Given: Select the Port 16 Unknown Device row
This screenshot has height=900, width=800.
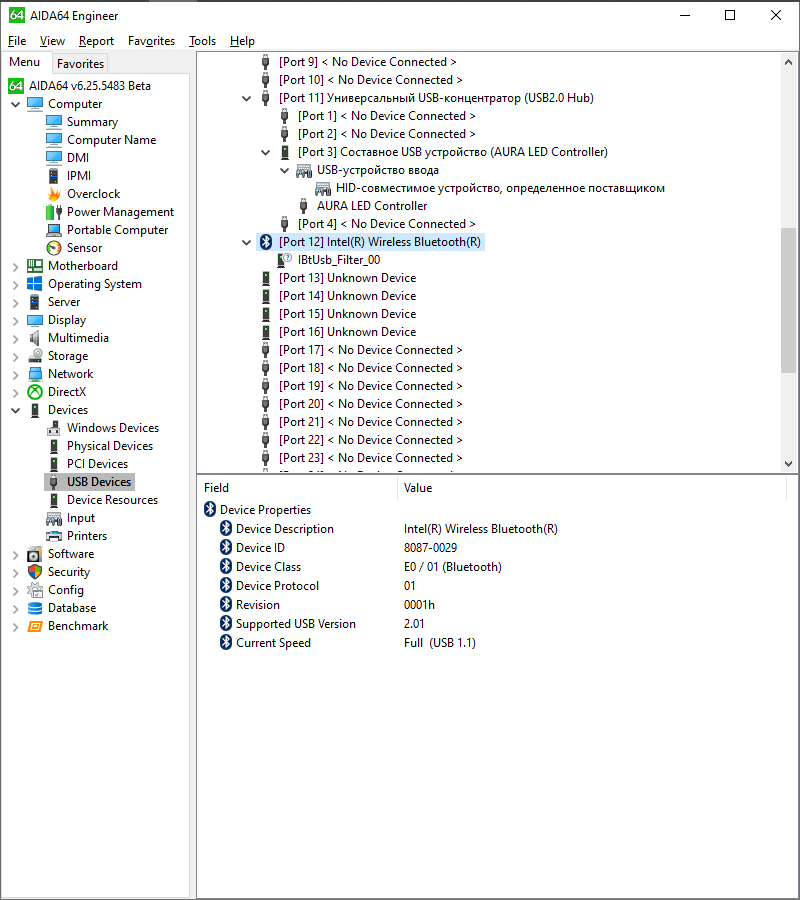Looking at the screenshot, I should [x=348, y=332].
